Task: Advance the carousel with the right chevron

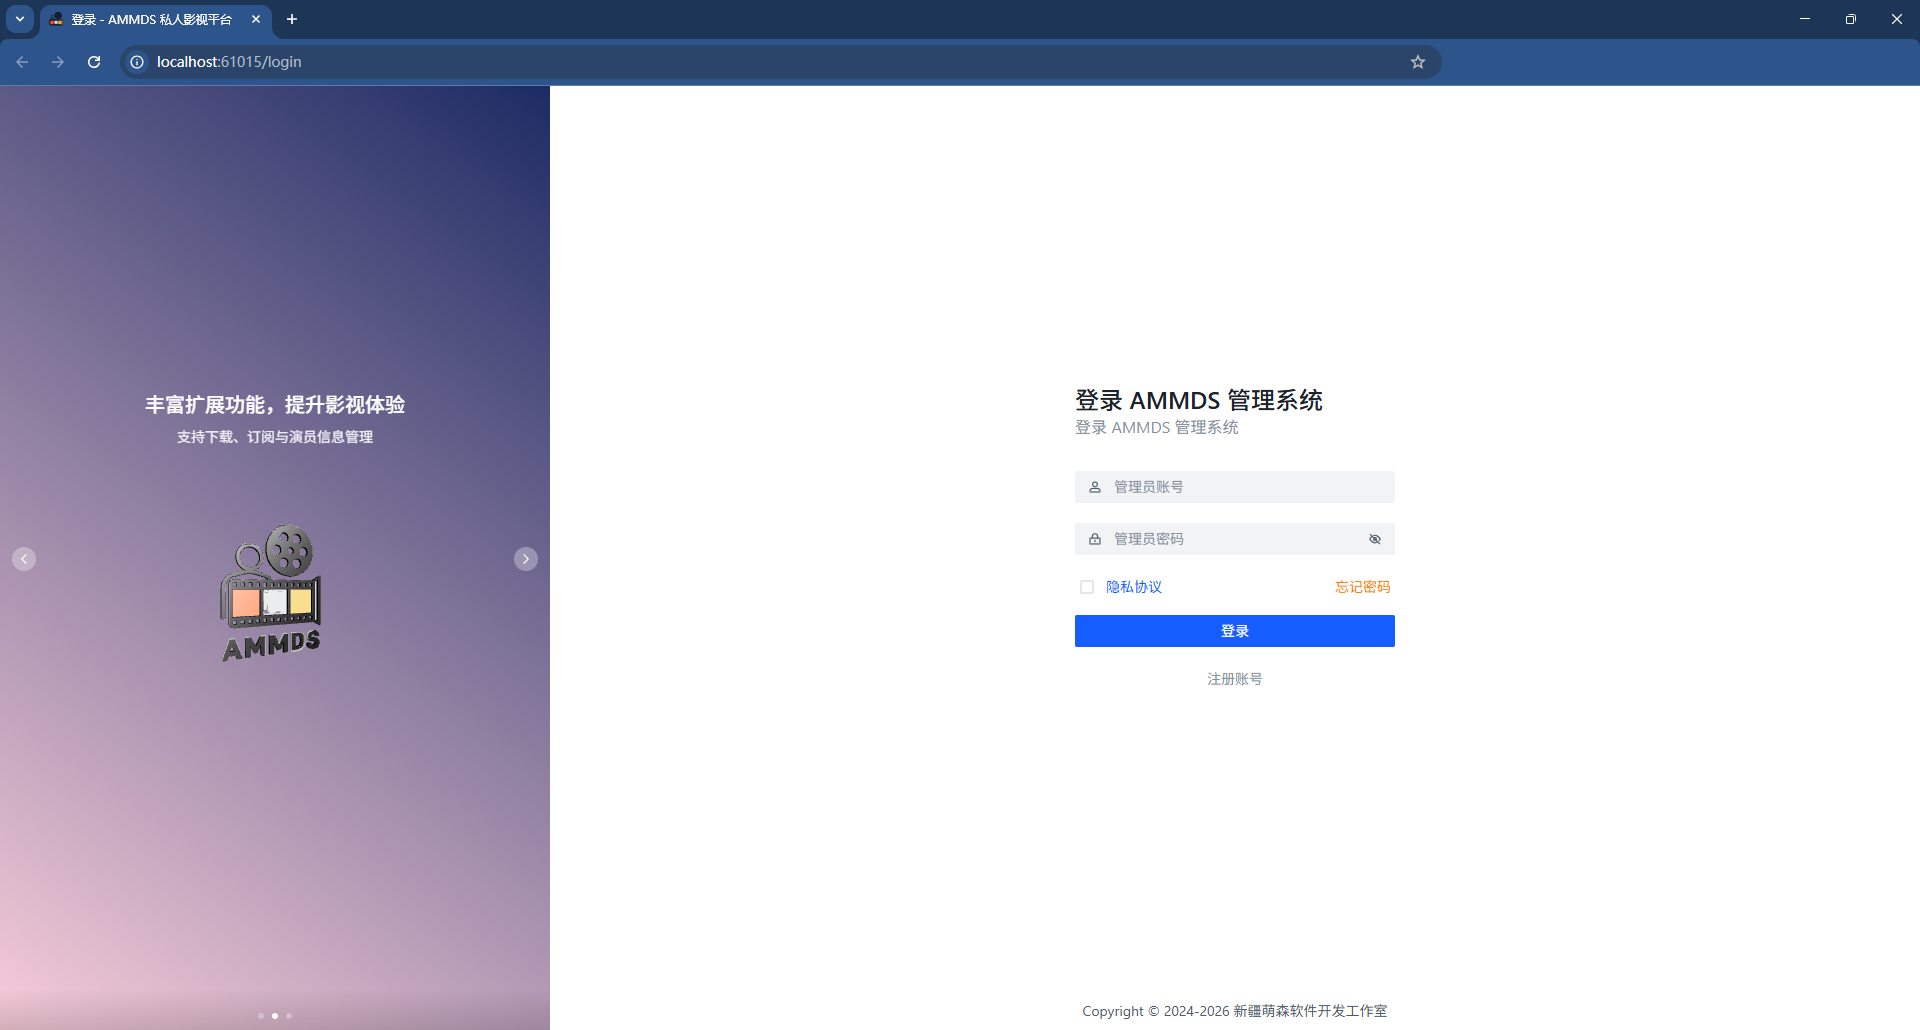Action: pos(525,558)
